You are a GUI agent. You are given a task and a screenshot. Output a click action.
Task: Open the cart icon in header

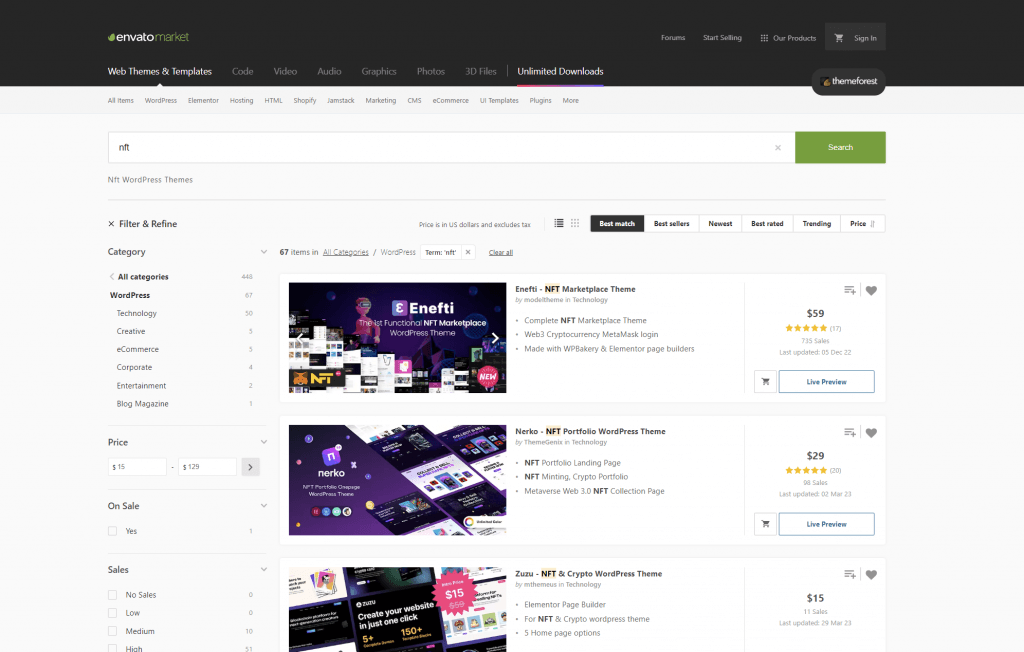(x=839, y=38)
